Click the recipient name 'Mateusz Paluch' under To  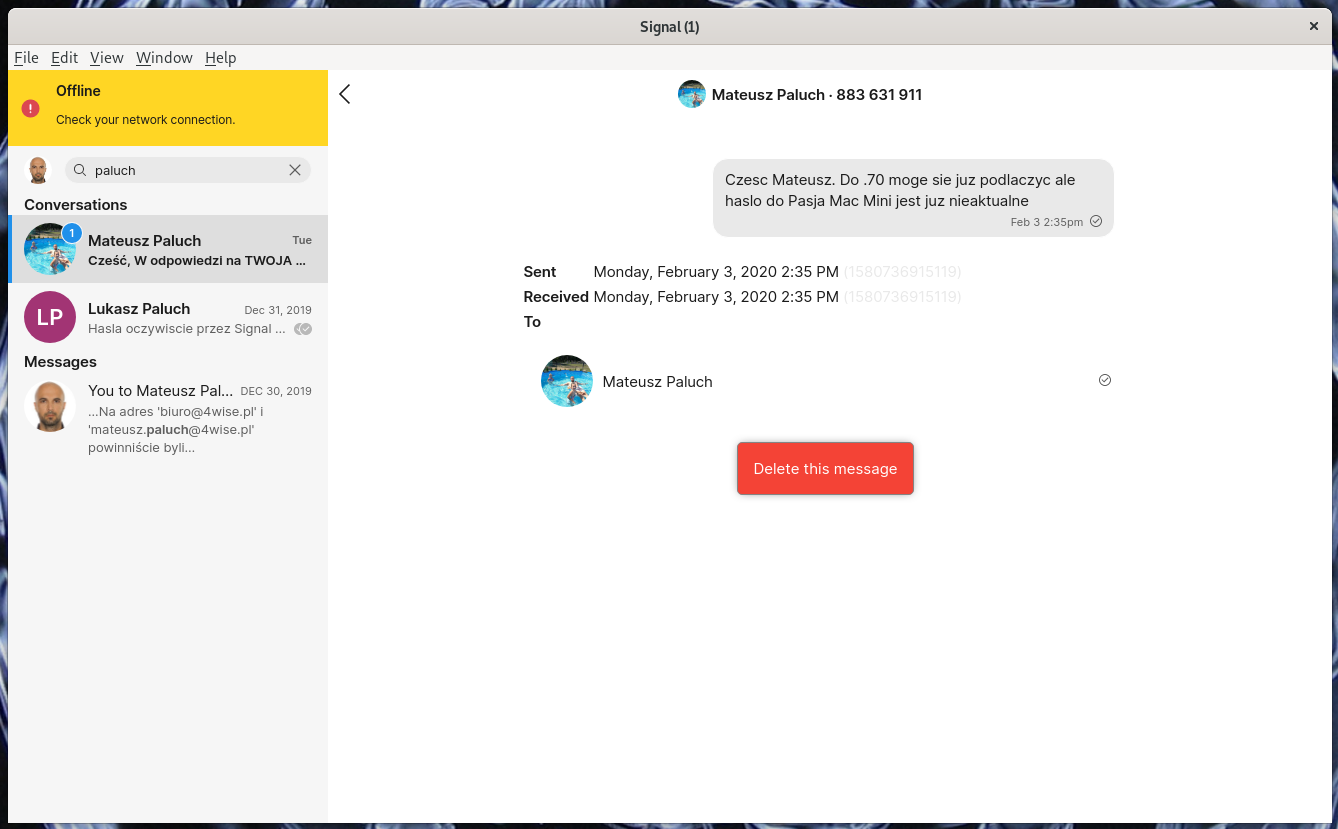point(657,381)
